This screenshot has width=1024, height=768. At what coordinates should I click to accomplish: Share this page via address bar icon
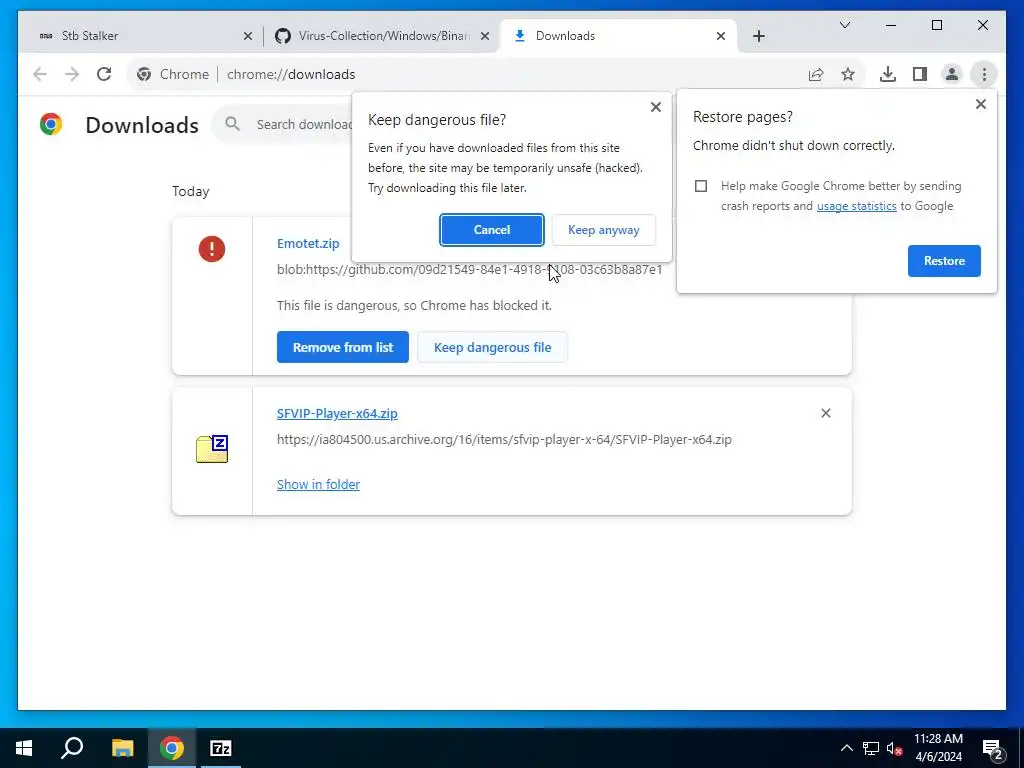pyautogui.click(x=816, y=74)
